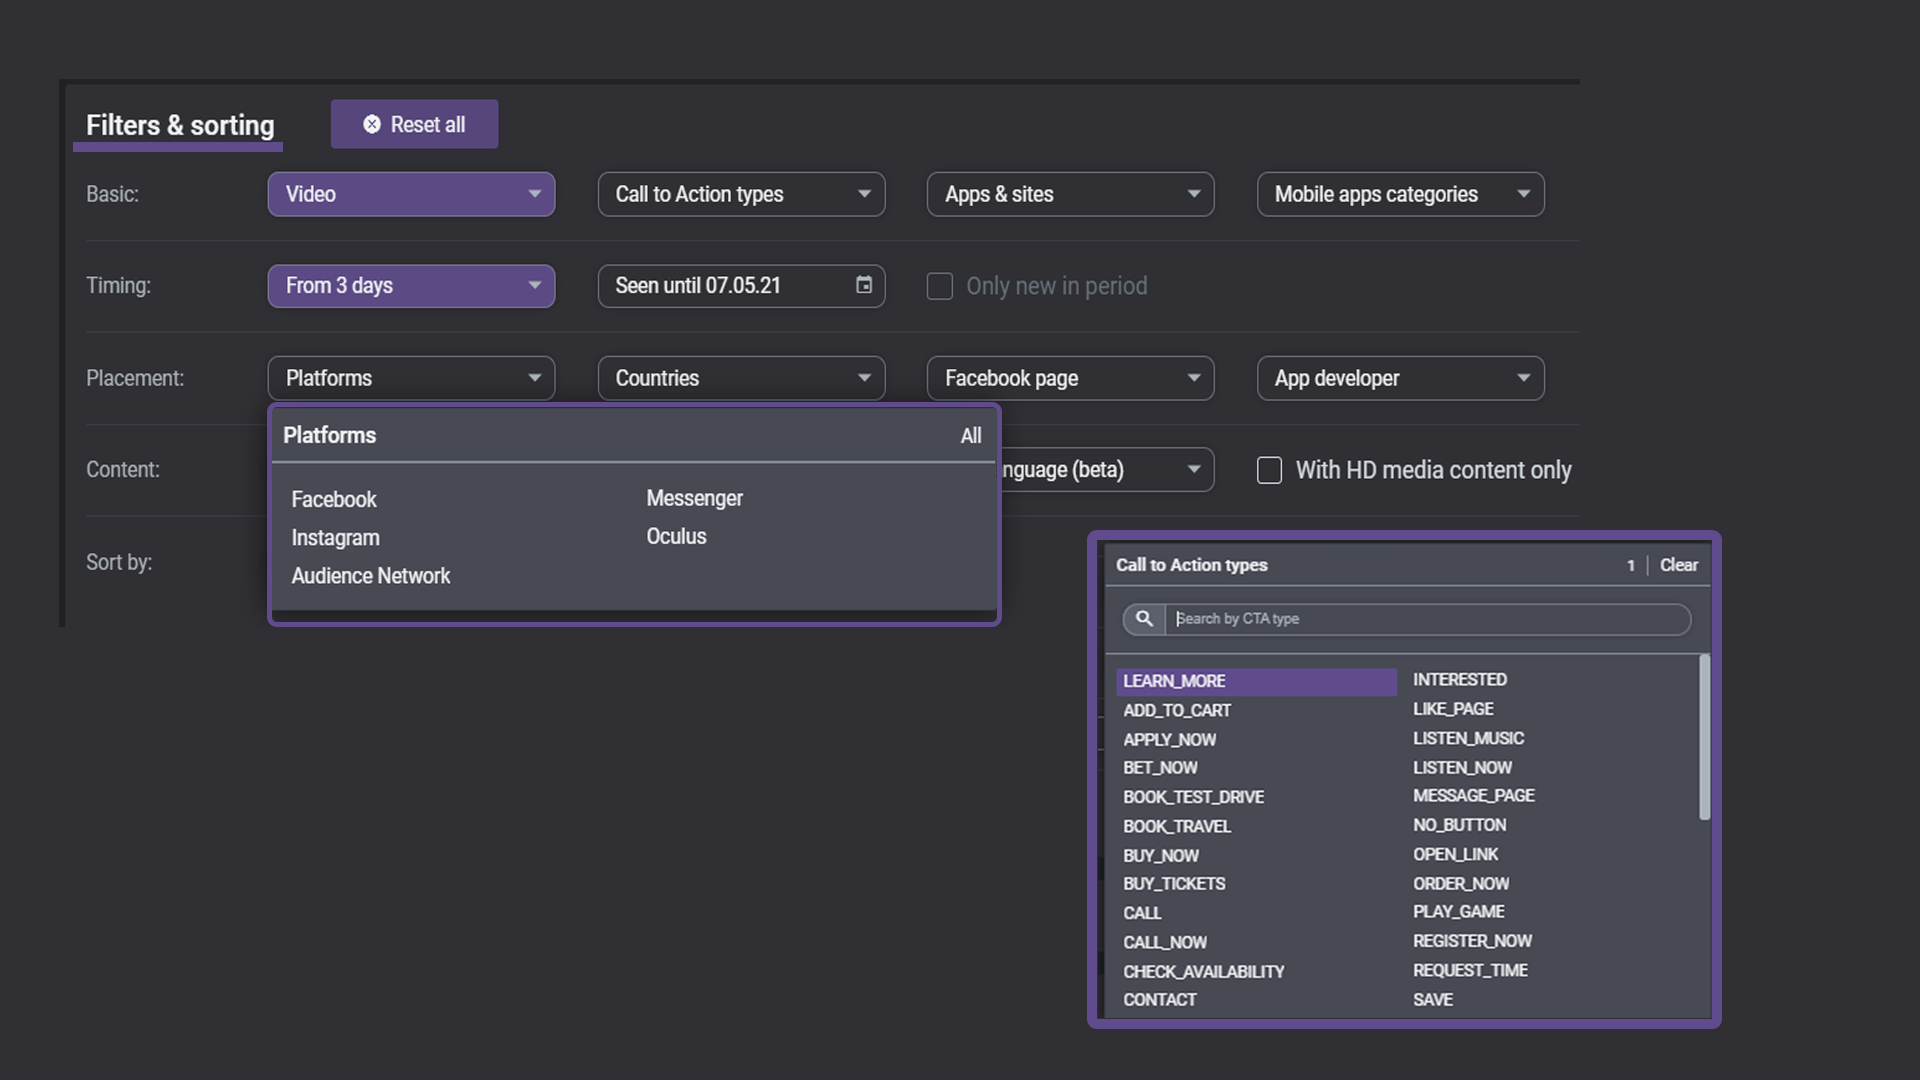The width and height of the screenshot is (1920, 1080).
Task: Click the Facebook page dropdown arrow
Action: [1193, 378]
